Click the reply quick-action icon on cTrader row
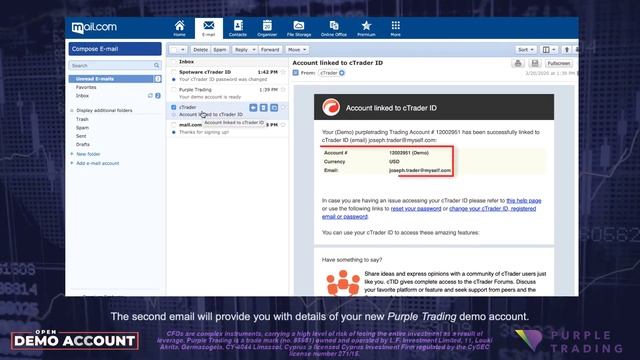The width and height of the screenshot is (640, 360). [253, 107]
